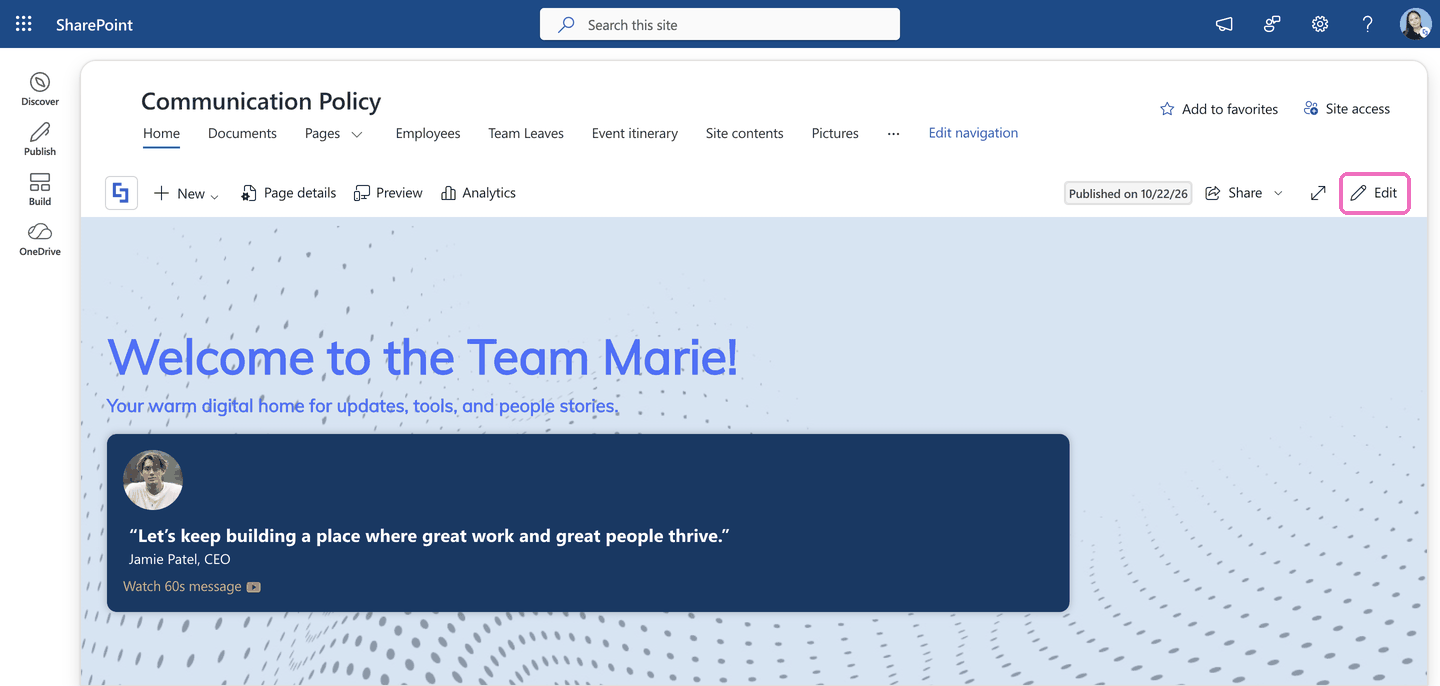Image resolution: width=1440 pixels, height=686 pixels.
Task: Click the Edit navigation link
Action: tap(973, 133)
